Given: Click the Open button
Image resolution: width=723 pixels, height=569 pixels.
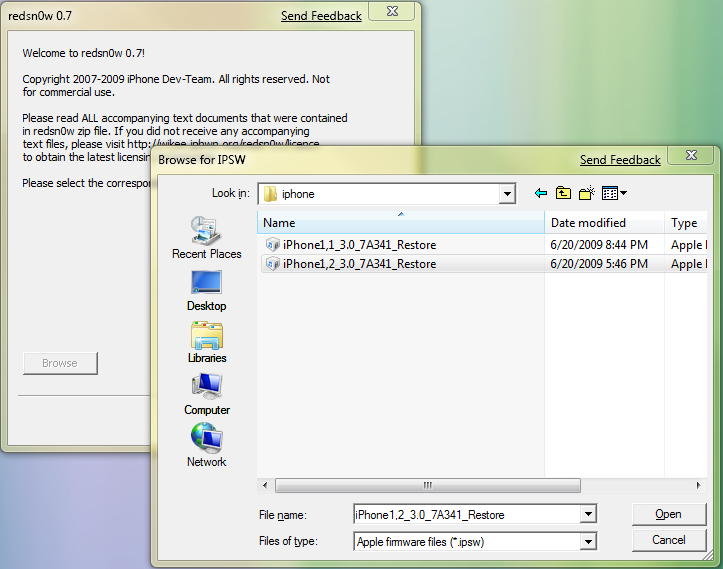Looking at the screenshot, I should pyautogui.click(x=669, y=514).
